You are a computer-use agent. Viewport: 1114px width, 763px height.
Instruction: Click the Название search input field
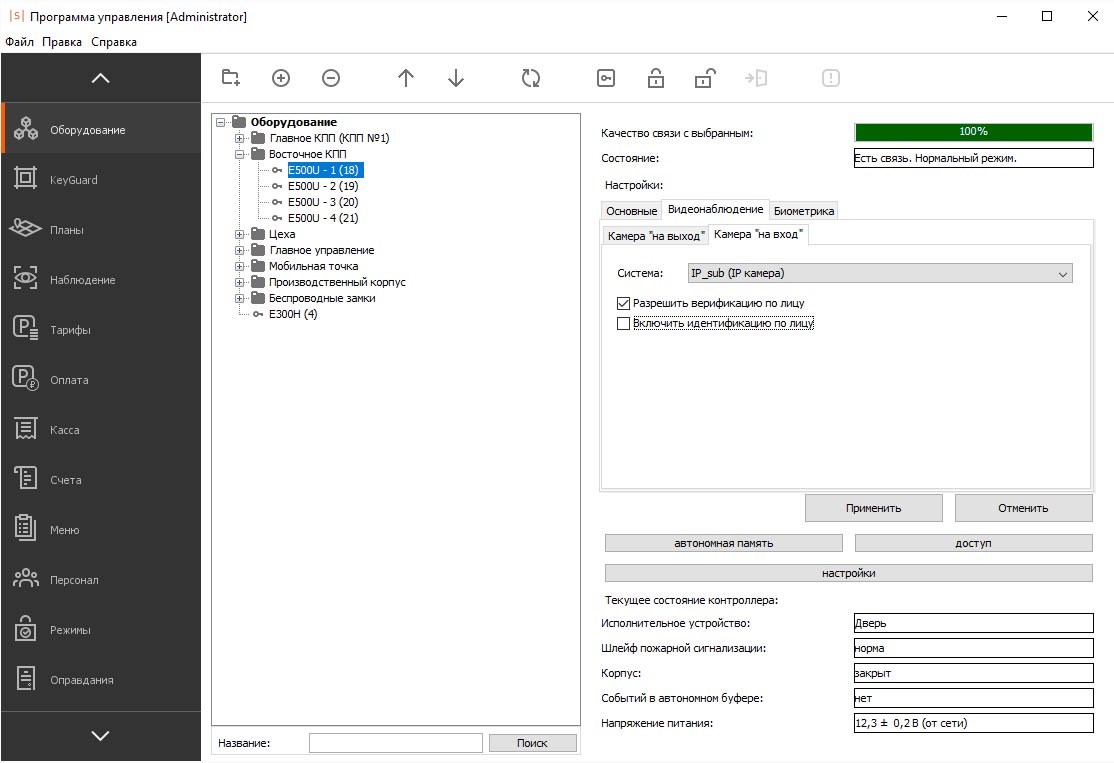[395, 743]
